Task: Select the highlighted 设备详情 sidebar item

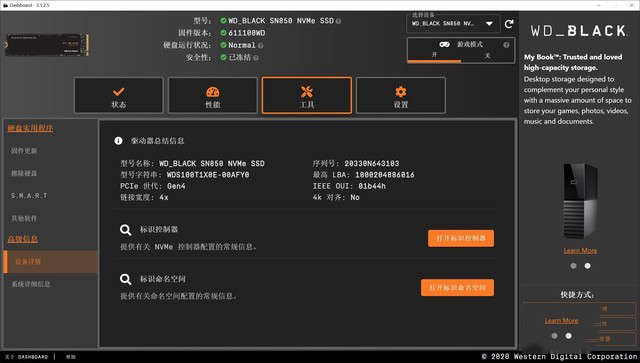Action: (x=51, y=262)
